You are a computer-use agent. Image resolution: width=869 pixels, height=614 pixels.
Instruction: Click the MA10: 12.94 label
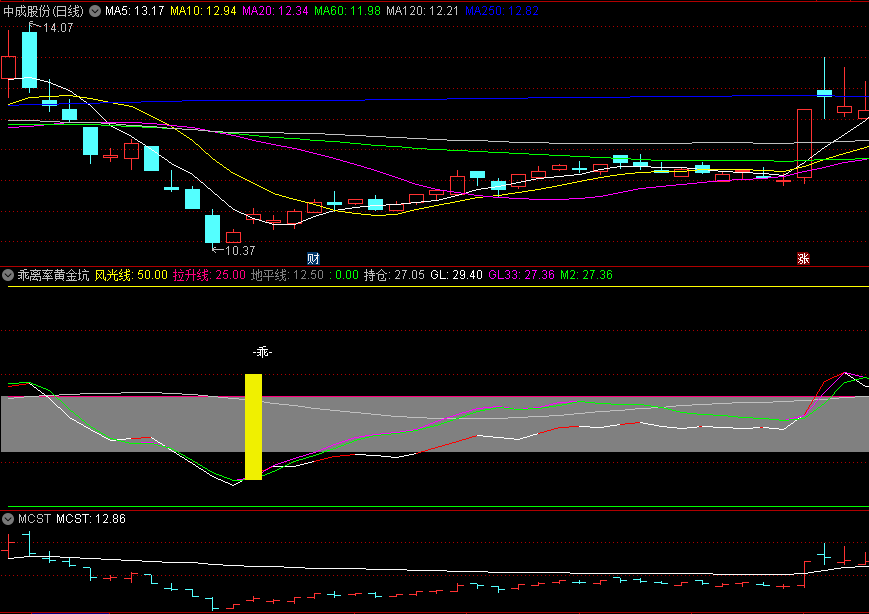click(203, 11)
